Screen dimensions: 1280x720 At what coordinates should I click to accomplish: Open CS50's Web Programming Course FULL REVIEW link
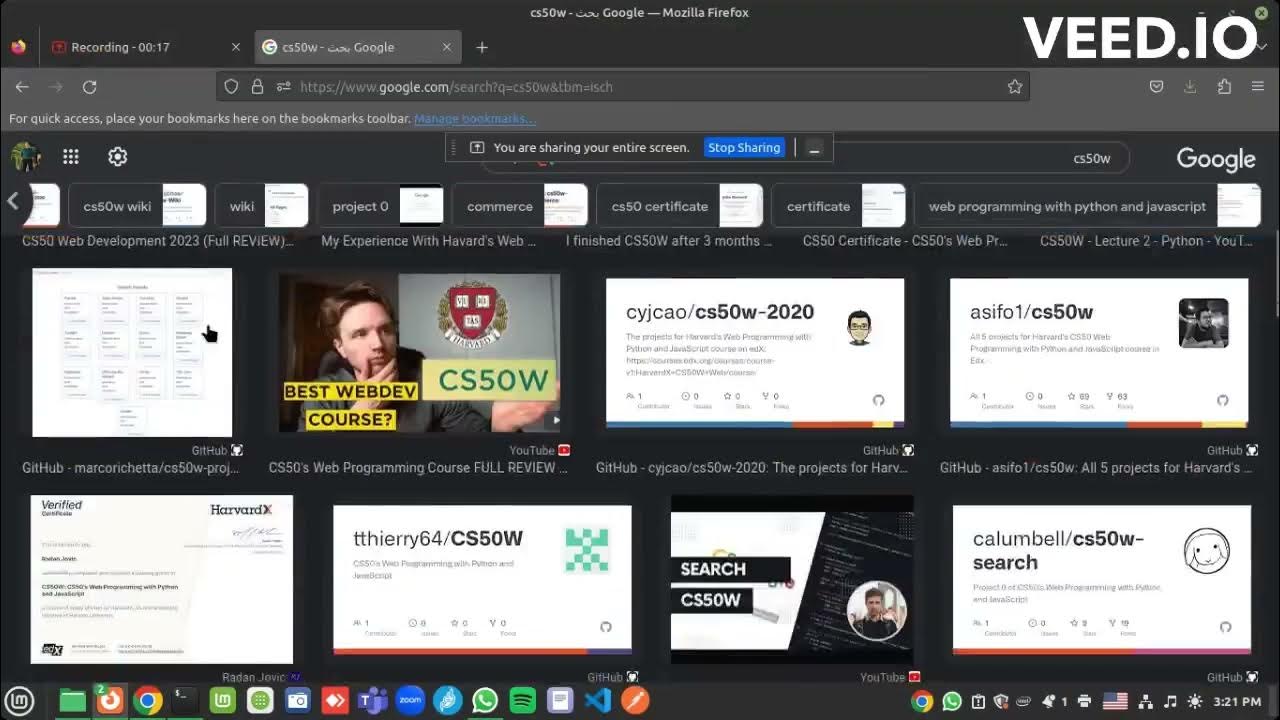pyautogui.click(x=418, y=467)
